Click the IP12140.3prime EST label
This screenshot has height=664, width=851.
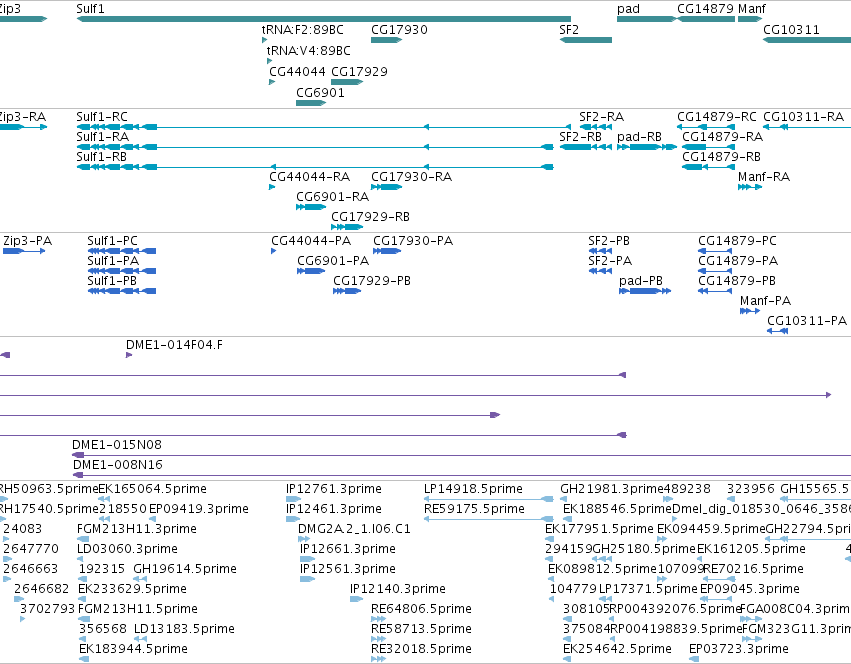tap(398, 589)
